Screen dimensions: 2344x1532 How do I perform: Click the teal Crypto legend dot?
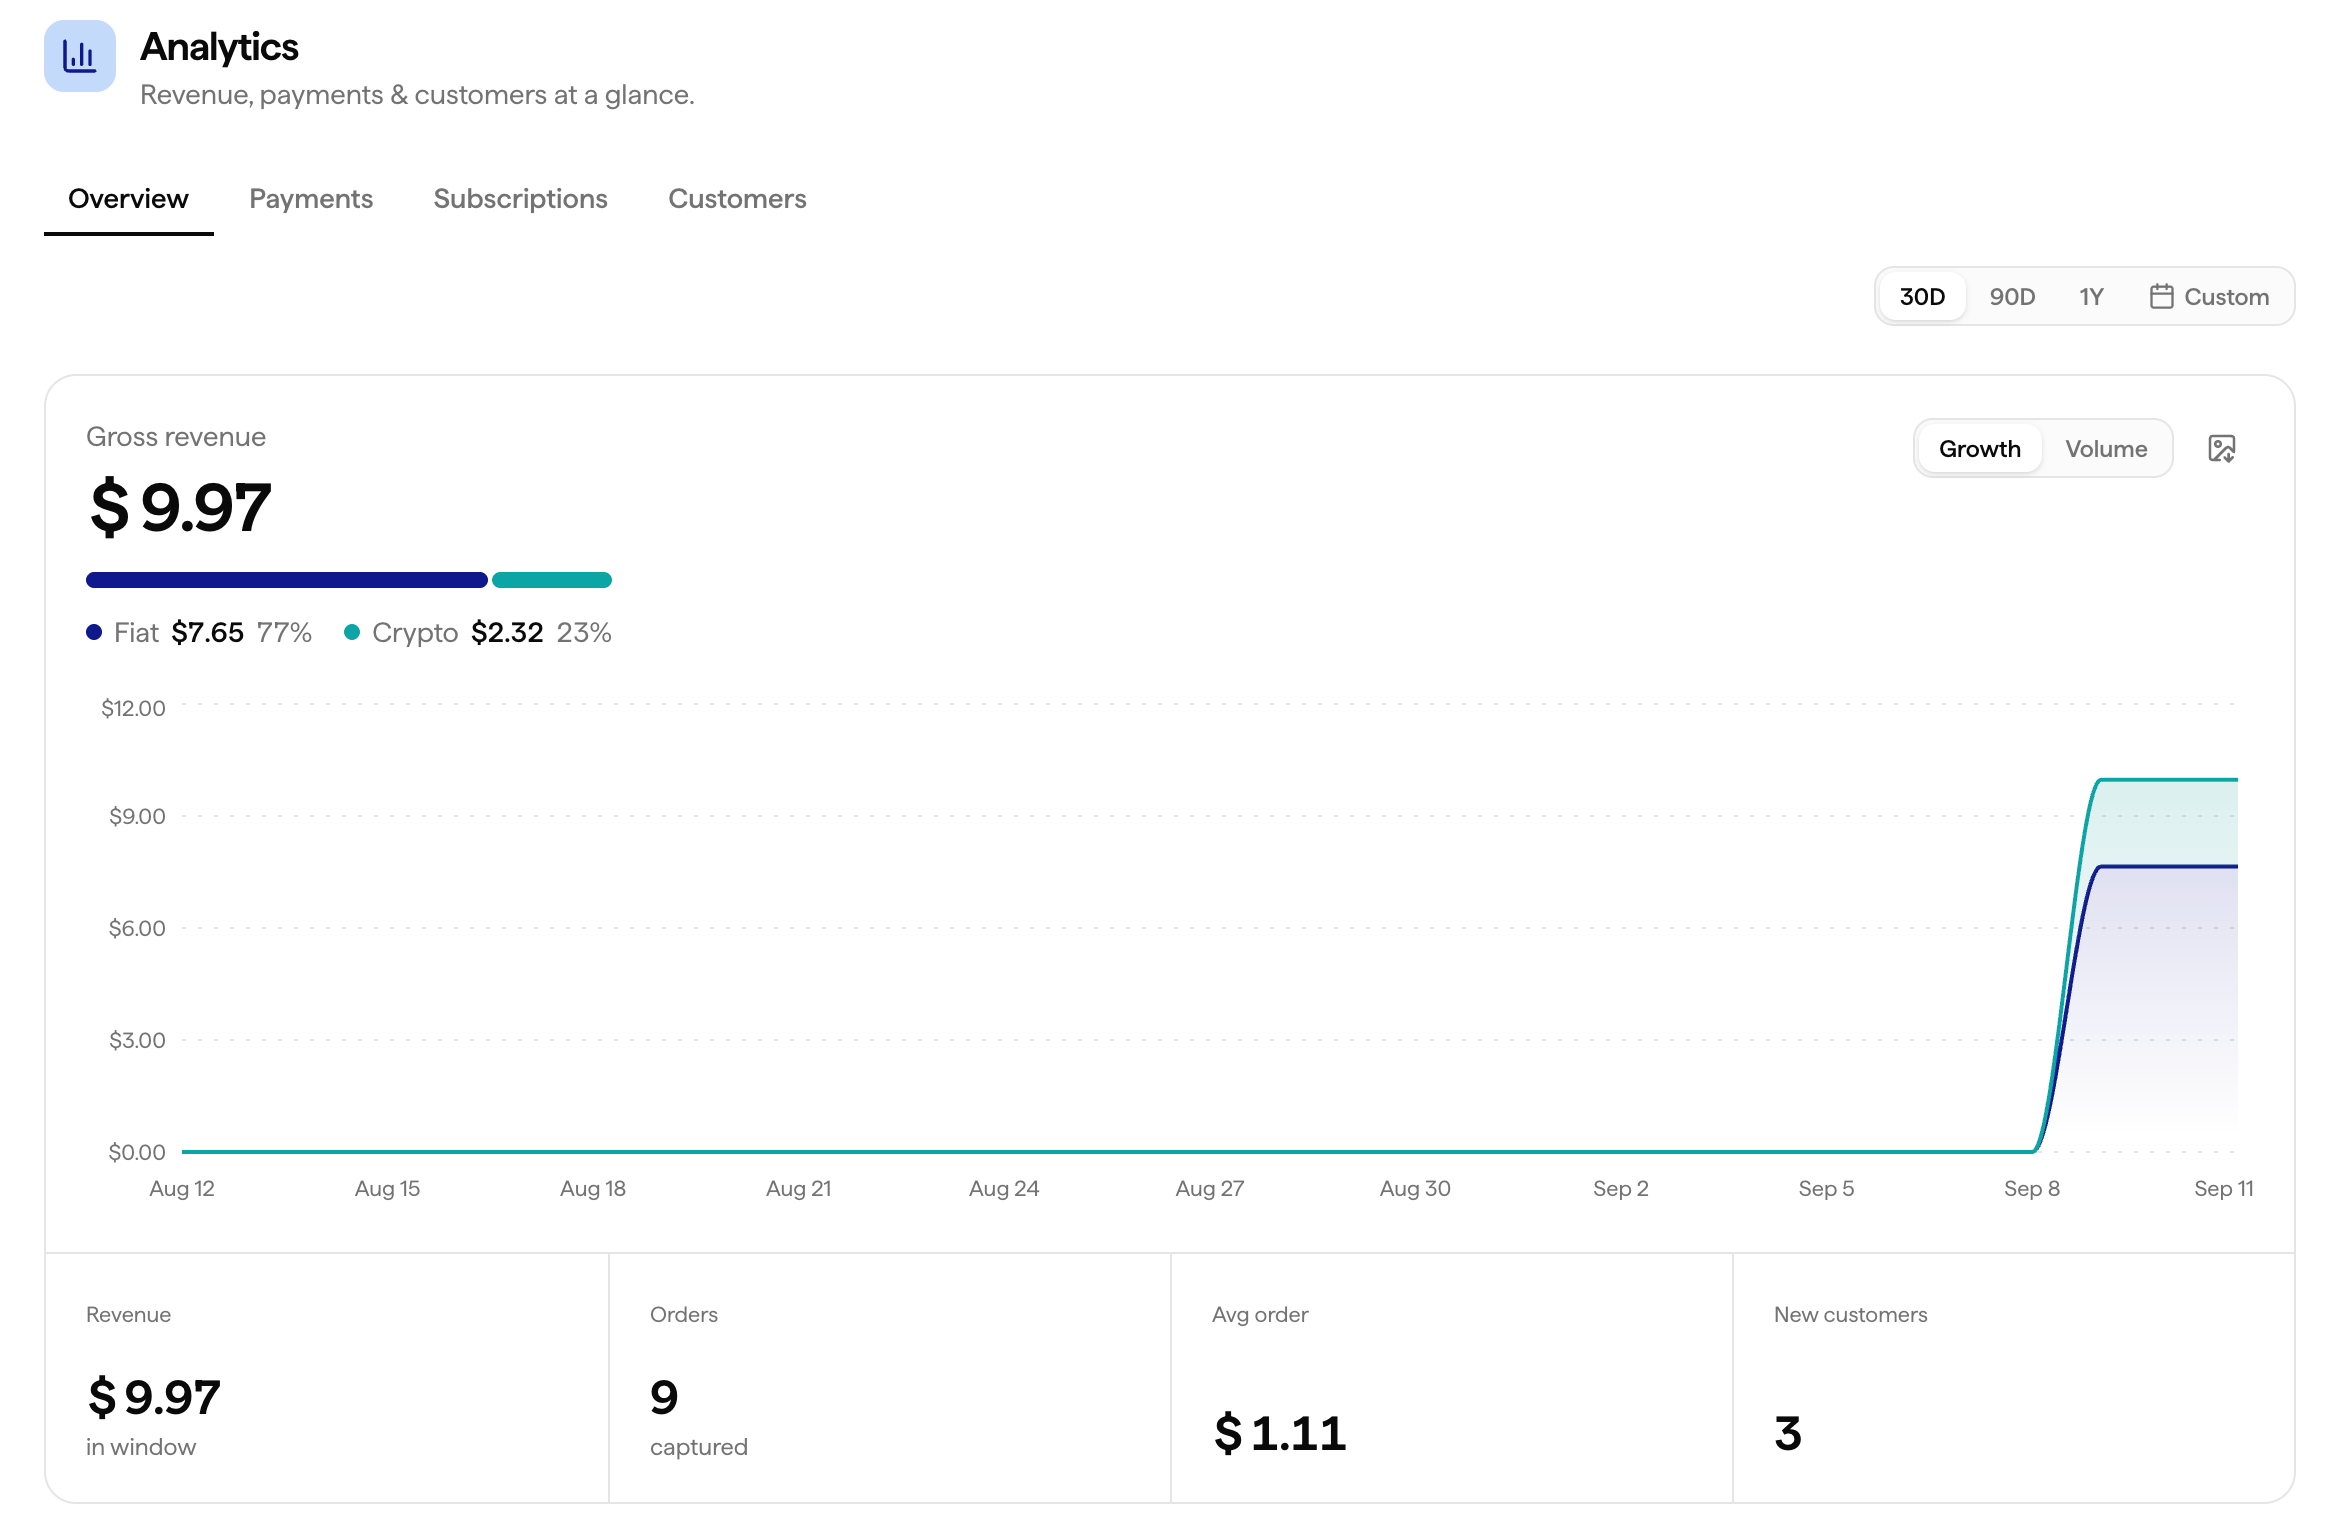pos(352,632)
